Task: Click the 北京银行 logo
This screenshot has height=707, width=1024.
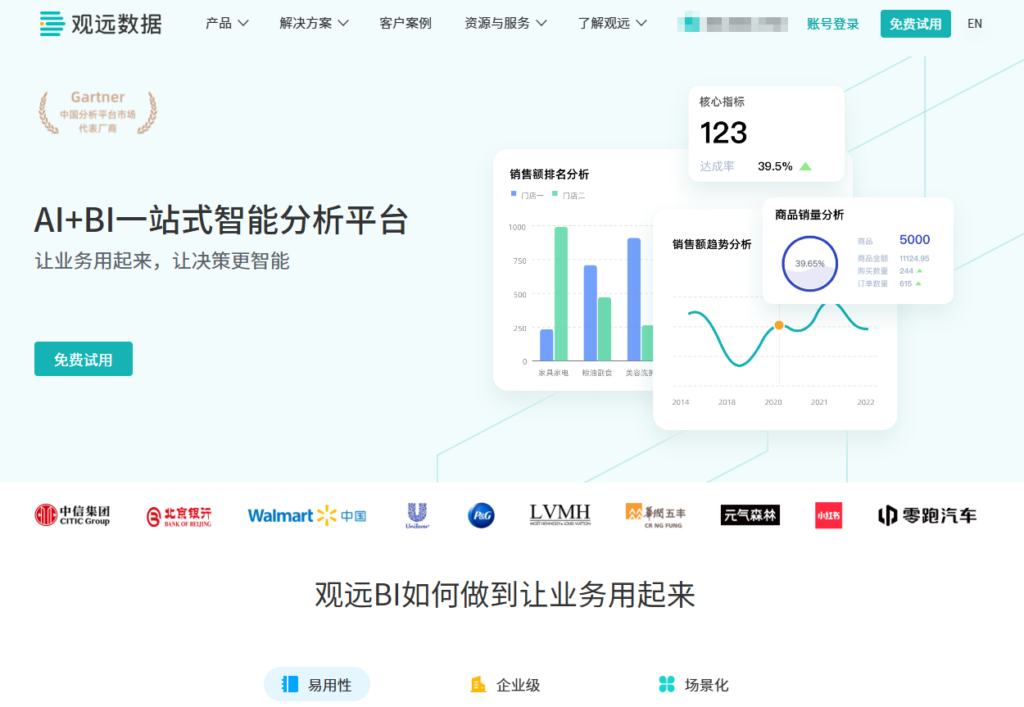Action: pos(179,516)
